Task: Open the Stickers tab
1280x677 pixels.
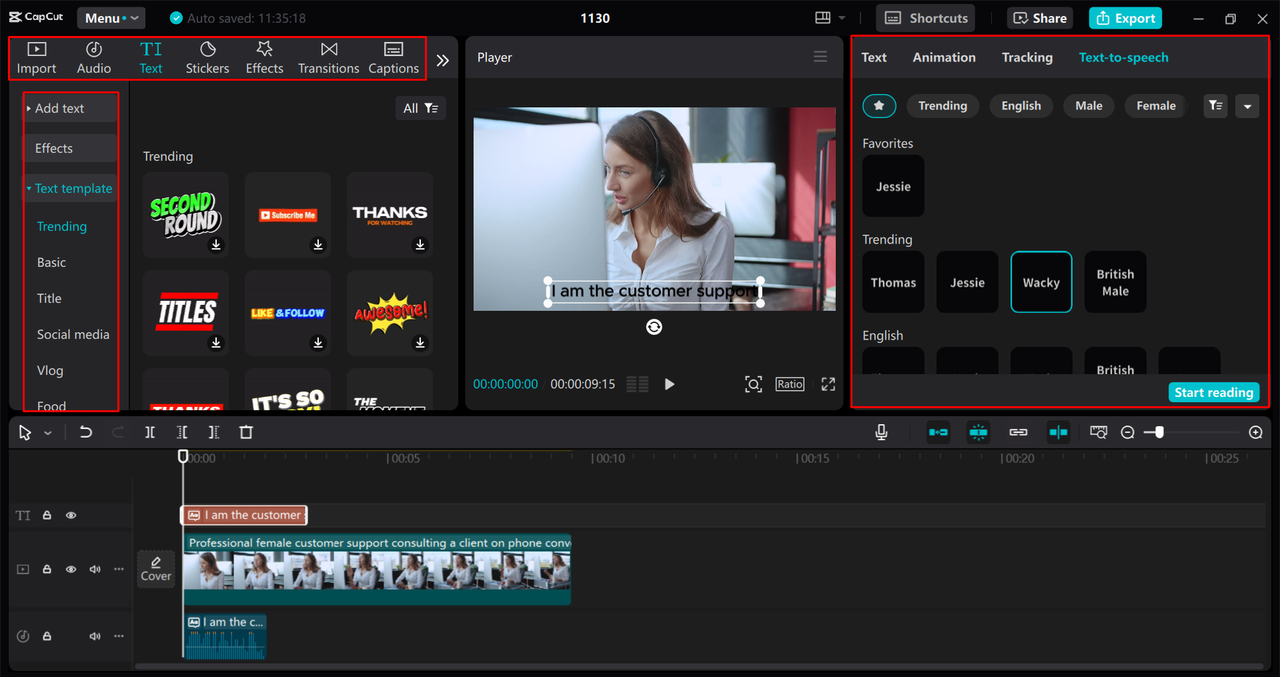Action: click(207, 58)
